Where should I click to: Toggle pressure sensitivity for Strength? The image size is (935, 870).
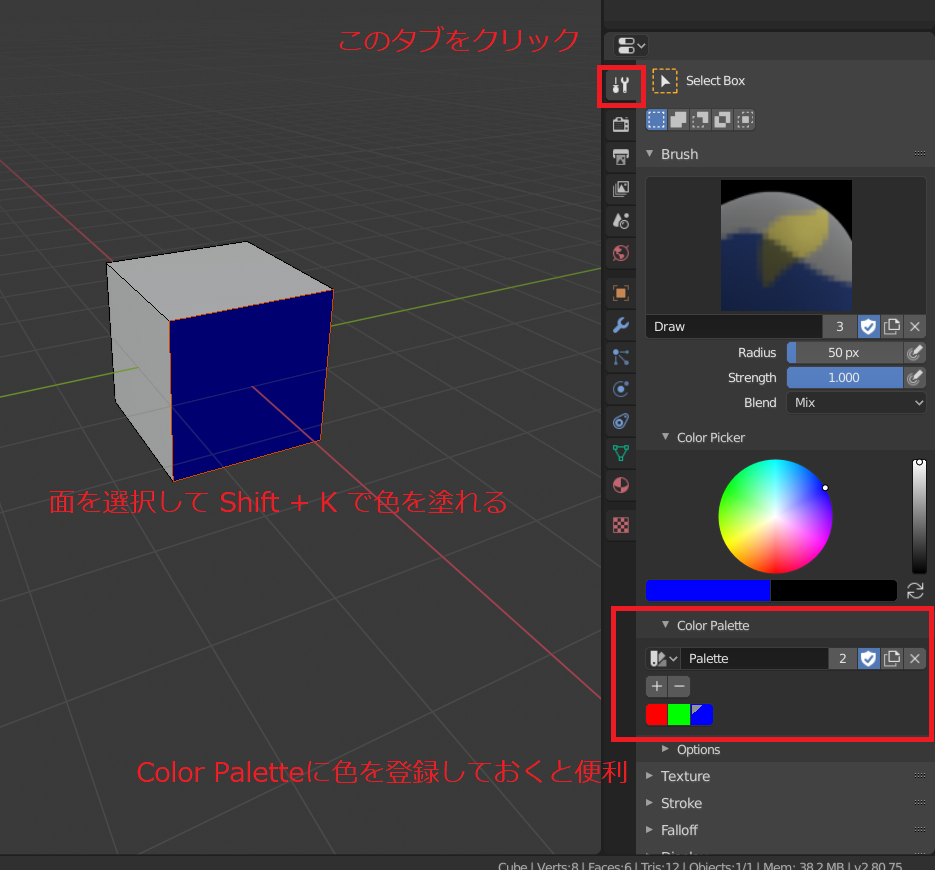[x=915, y=377]
